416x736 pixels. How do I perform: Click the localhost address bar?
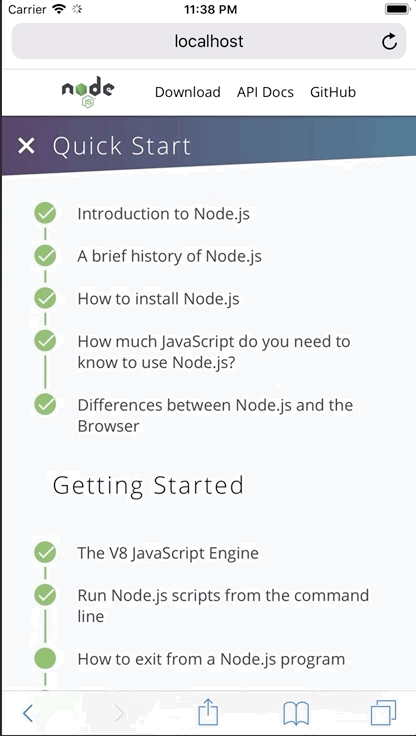208,41
